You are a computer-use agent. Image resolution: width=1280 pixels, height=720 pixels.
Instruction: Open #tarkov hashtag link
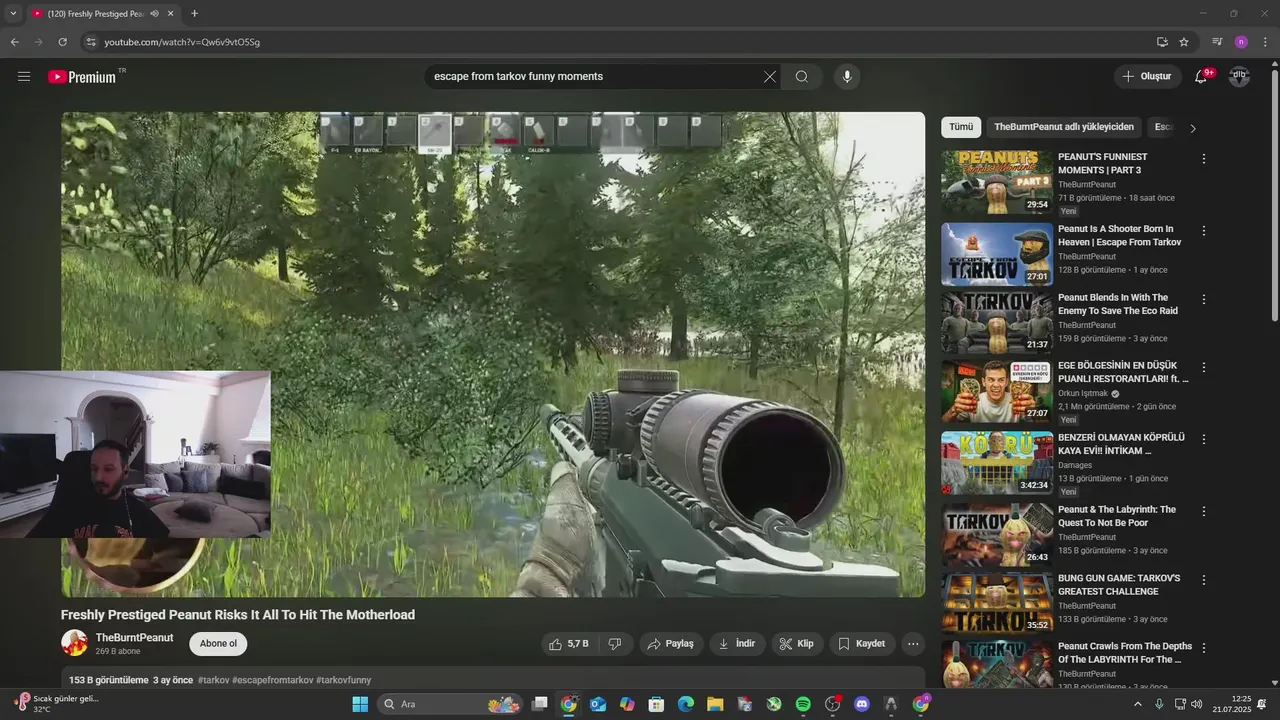[x=213, y=680]
